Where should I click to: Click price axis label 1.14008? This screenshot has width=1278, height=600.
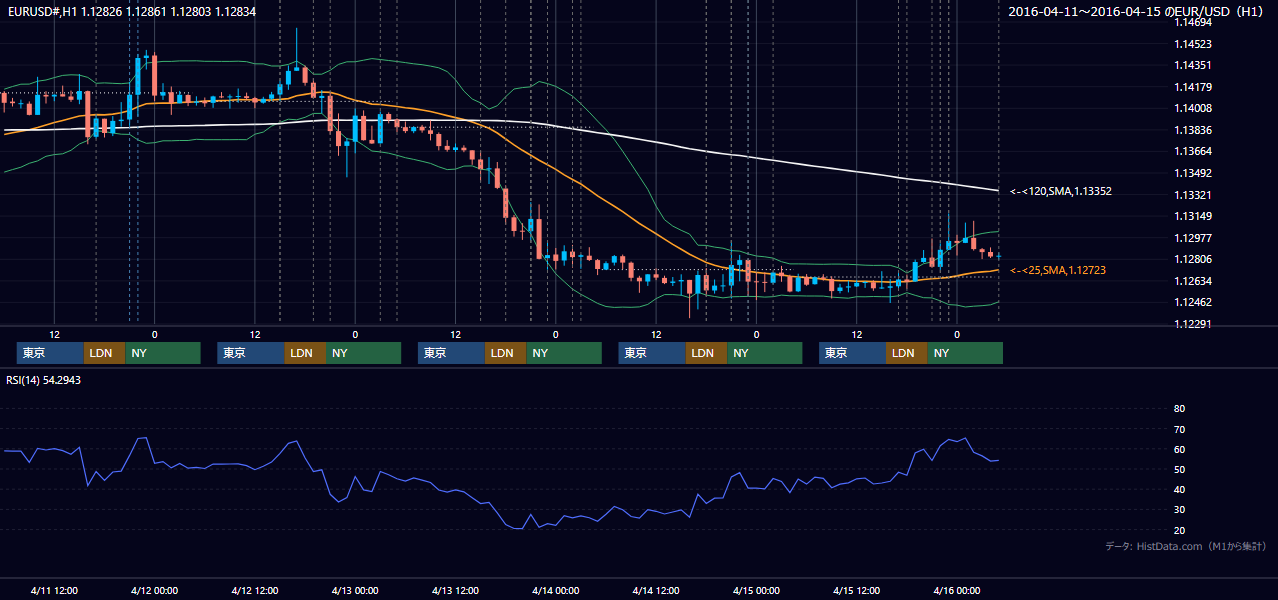click(1193, 108)
